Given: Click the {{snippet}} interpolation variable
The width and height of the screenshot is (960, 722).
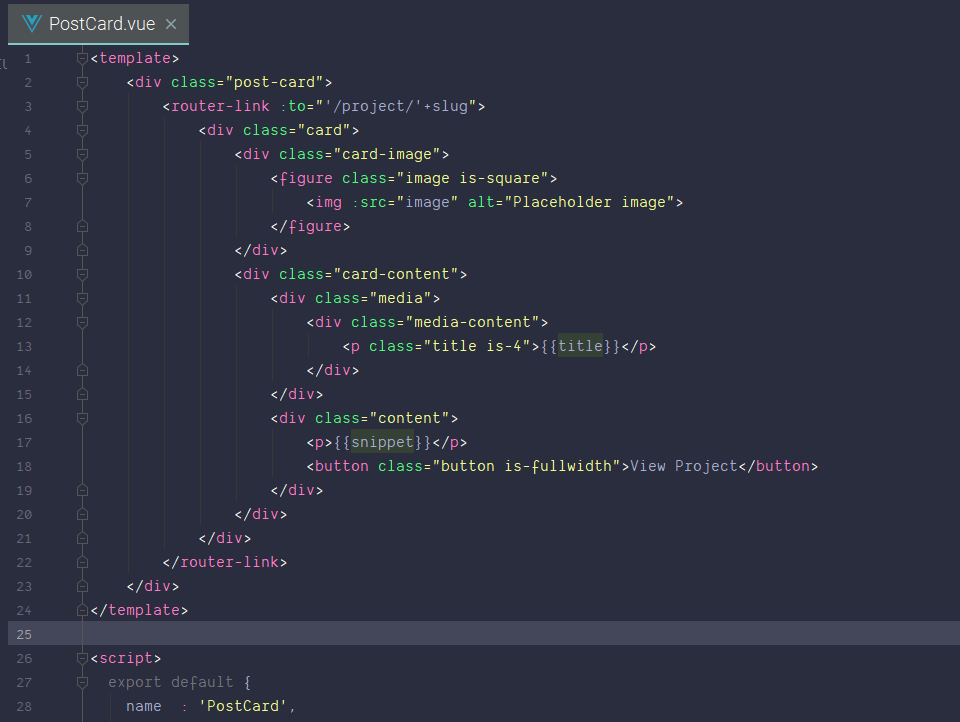Looking at the screenshot, I should pyautogui.click(x=382, y=442).
